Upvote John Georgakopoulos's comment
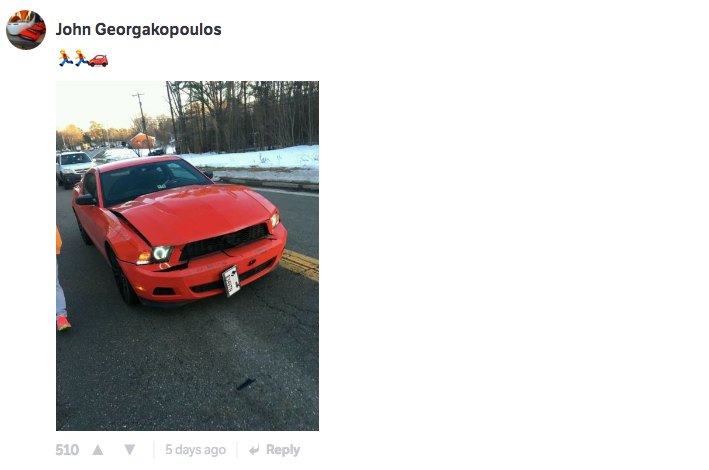 click(98, 450)
